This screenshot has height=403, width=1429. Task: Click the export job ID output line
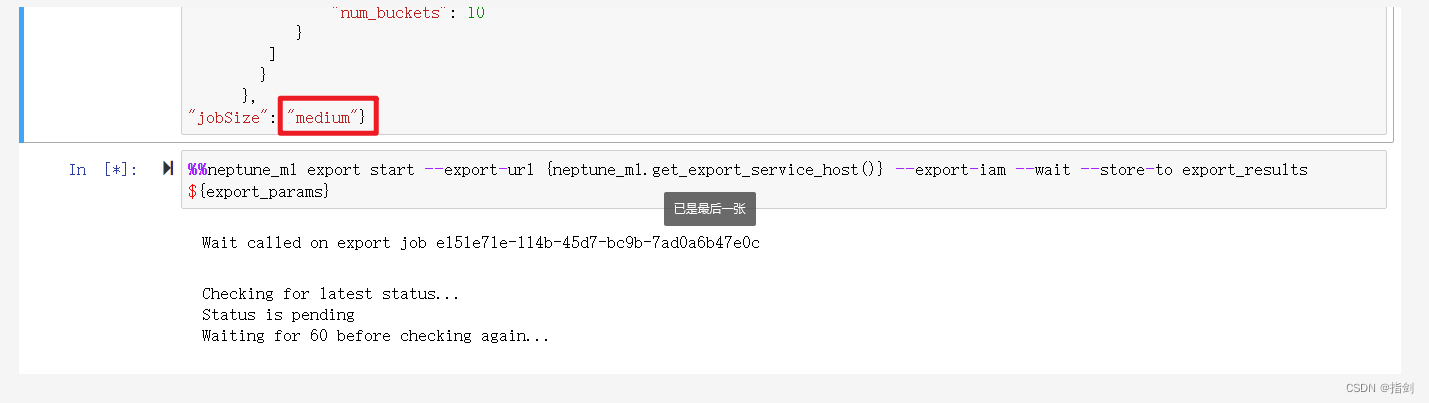[481, 243]
